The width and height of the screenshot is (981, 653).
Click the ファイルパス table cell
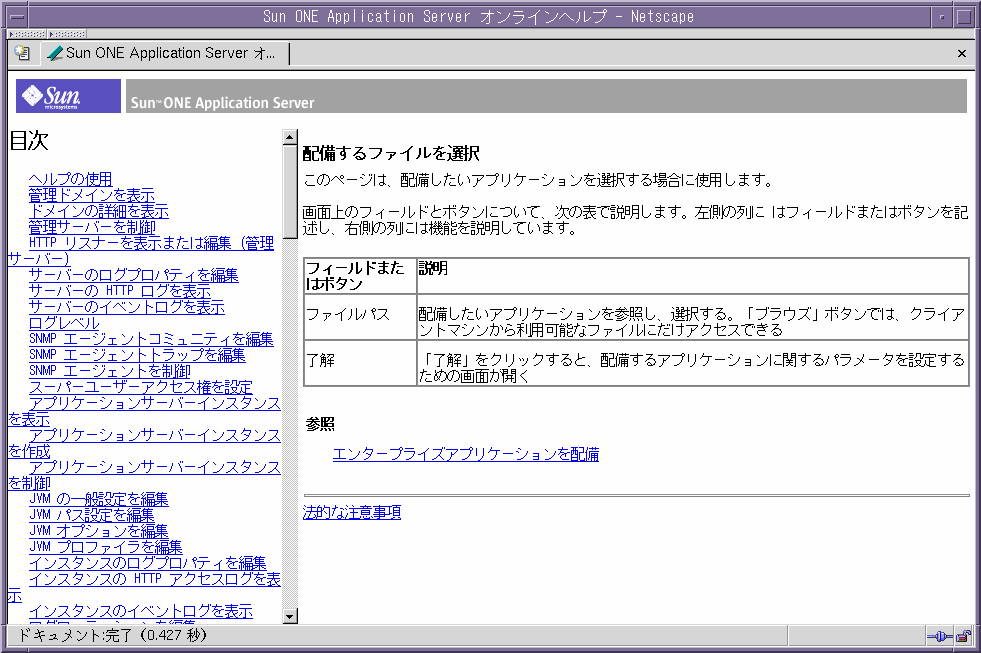pyautogui.click(x=360, y=317)
